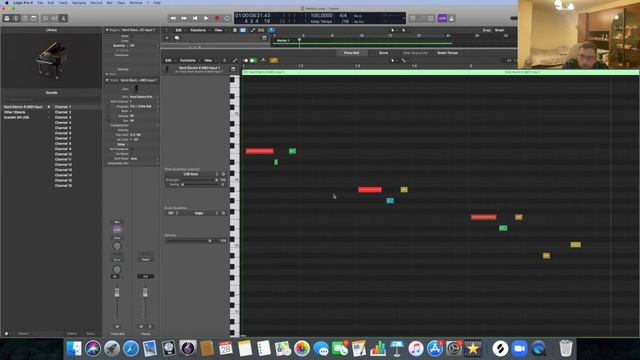Toggle the Inspector button in control bar
The image size is (640, 360).
(x=16, y=18)
